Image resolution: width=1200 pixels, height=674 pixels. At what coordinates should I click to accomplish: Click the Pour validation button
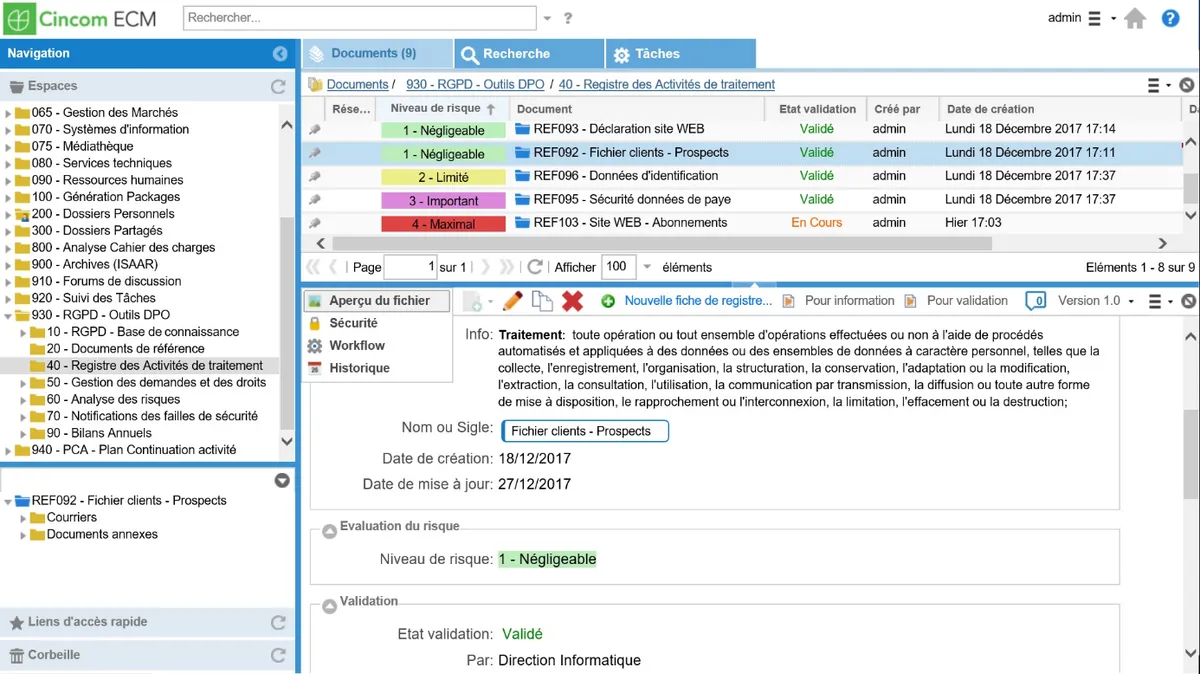[966, 301]
